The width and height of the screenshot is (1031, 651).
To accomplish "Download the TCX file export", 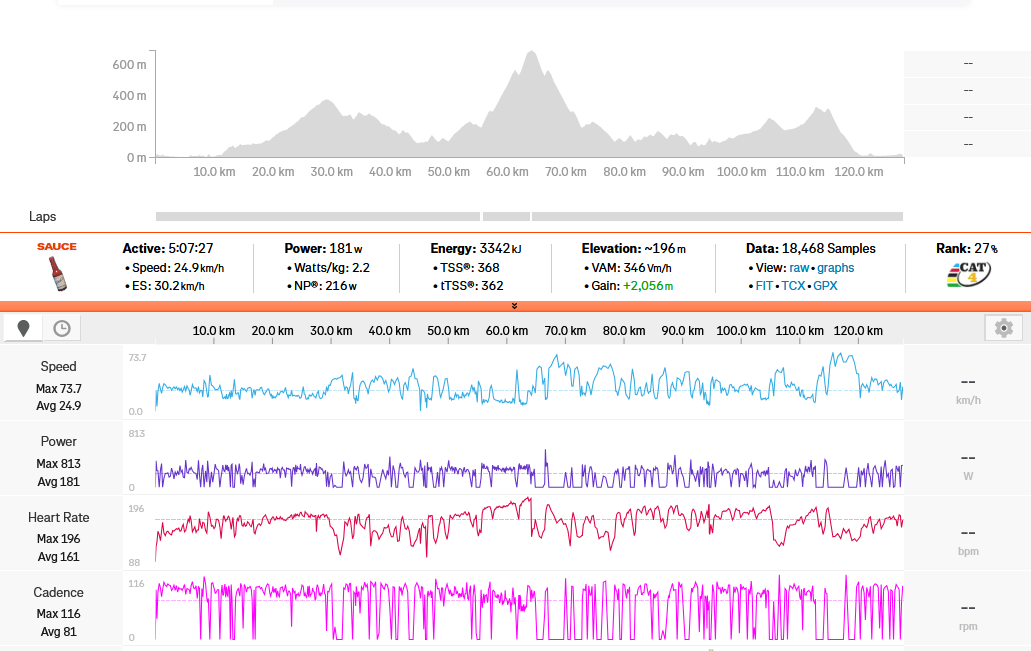I will (793, 285).
